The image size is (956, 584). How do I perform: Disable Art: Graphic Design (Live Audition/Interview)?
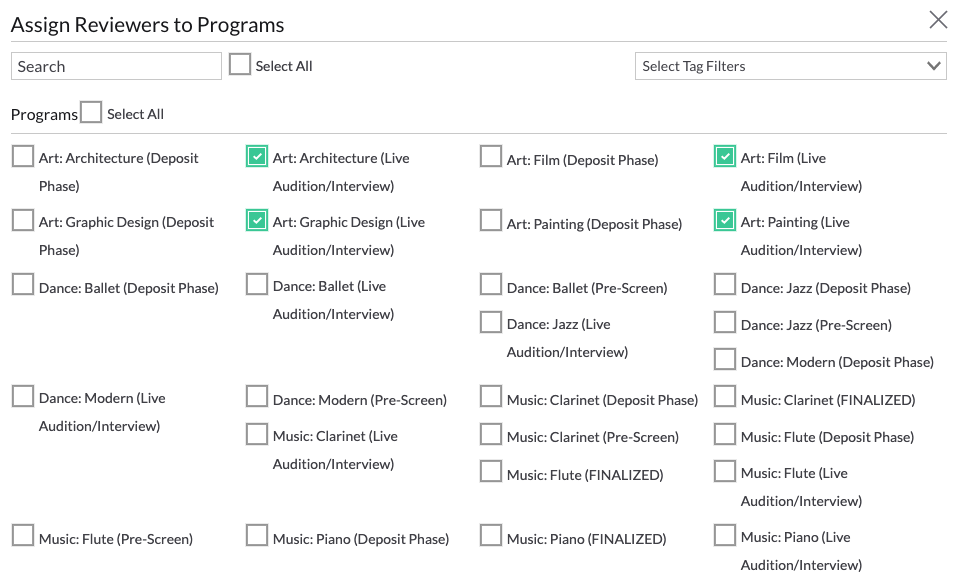click(x=256, y=220)
